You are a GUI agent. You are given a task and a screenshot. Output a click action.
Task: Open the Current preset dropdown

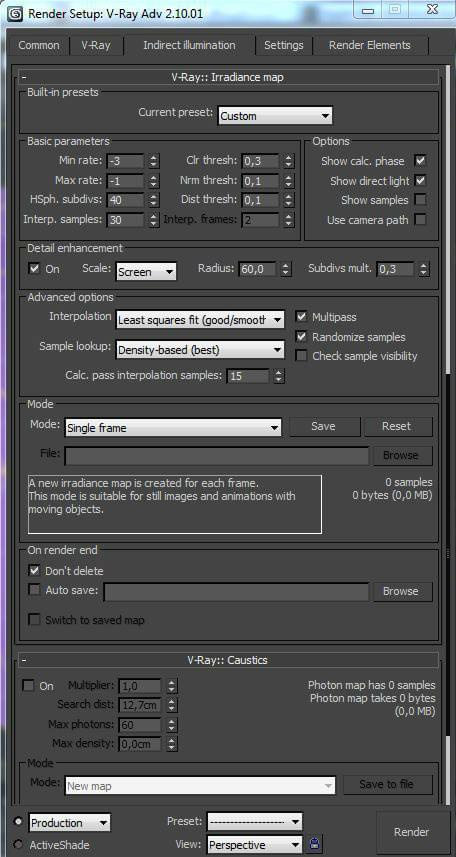point(275,116)
